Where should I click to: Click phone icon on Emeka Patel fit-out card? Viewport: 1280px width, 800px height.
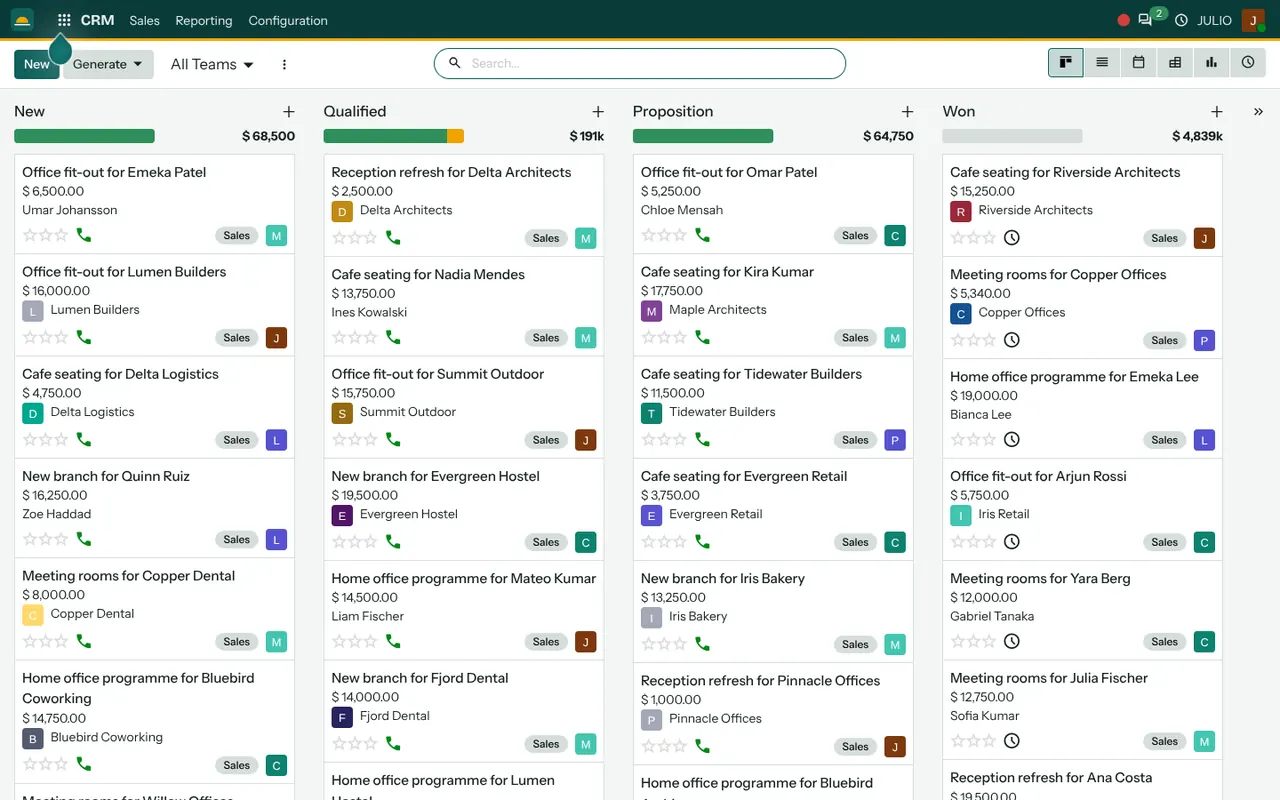tap(84, 235)
